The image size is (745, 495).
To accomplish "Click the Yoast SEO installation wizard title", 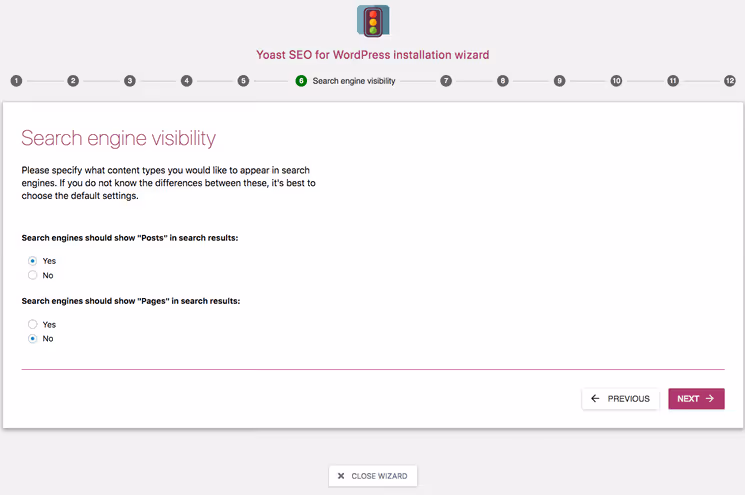I will click(373, 55).
